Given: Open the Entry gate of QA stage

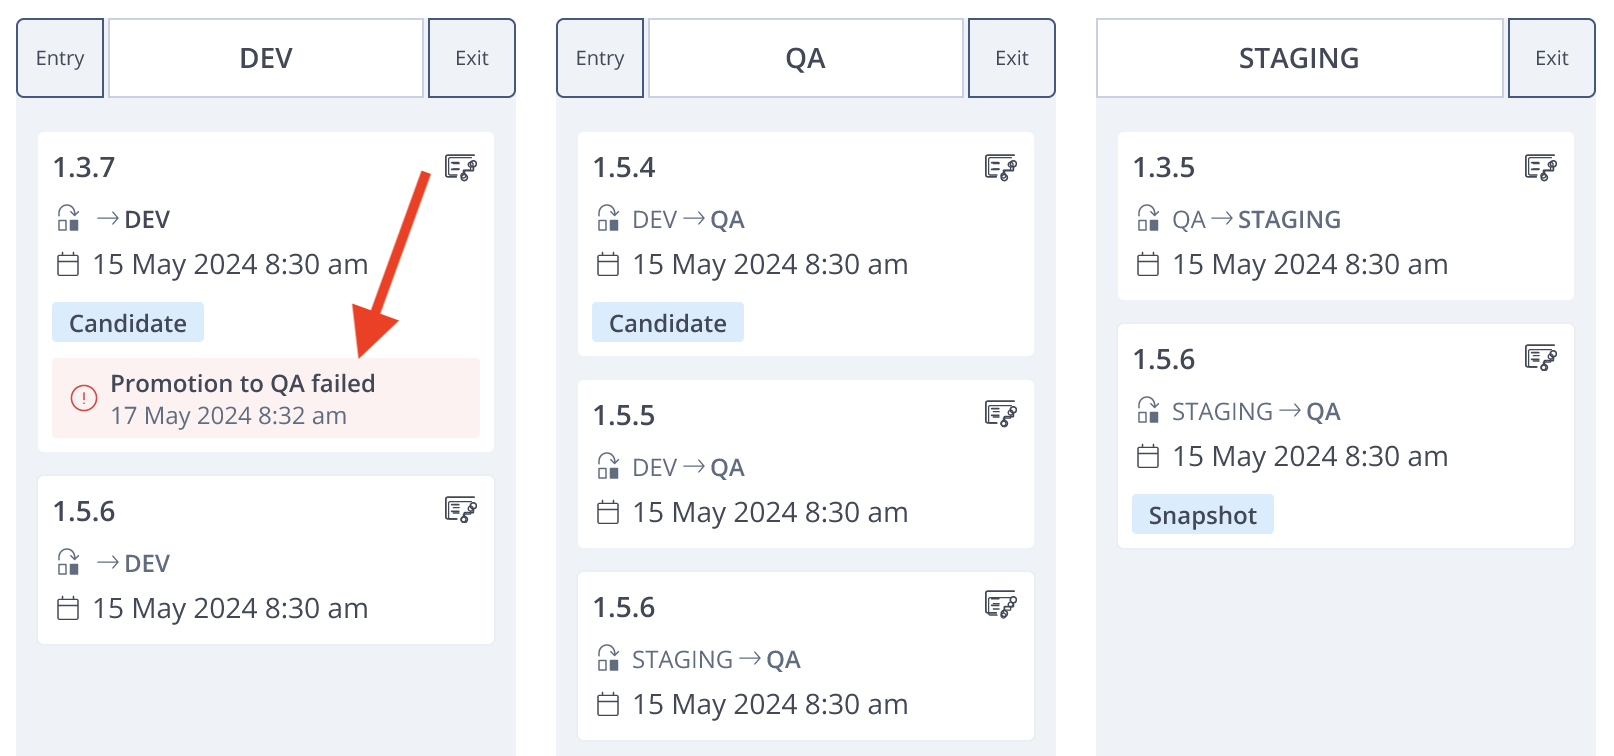Looking at the screenshot, I should 600,58.
